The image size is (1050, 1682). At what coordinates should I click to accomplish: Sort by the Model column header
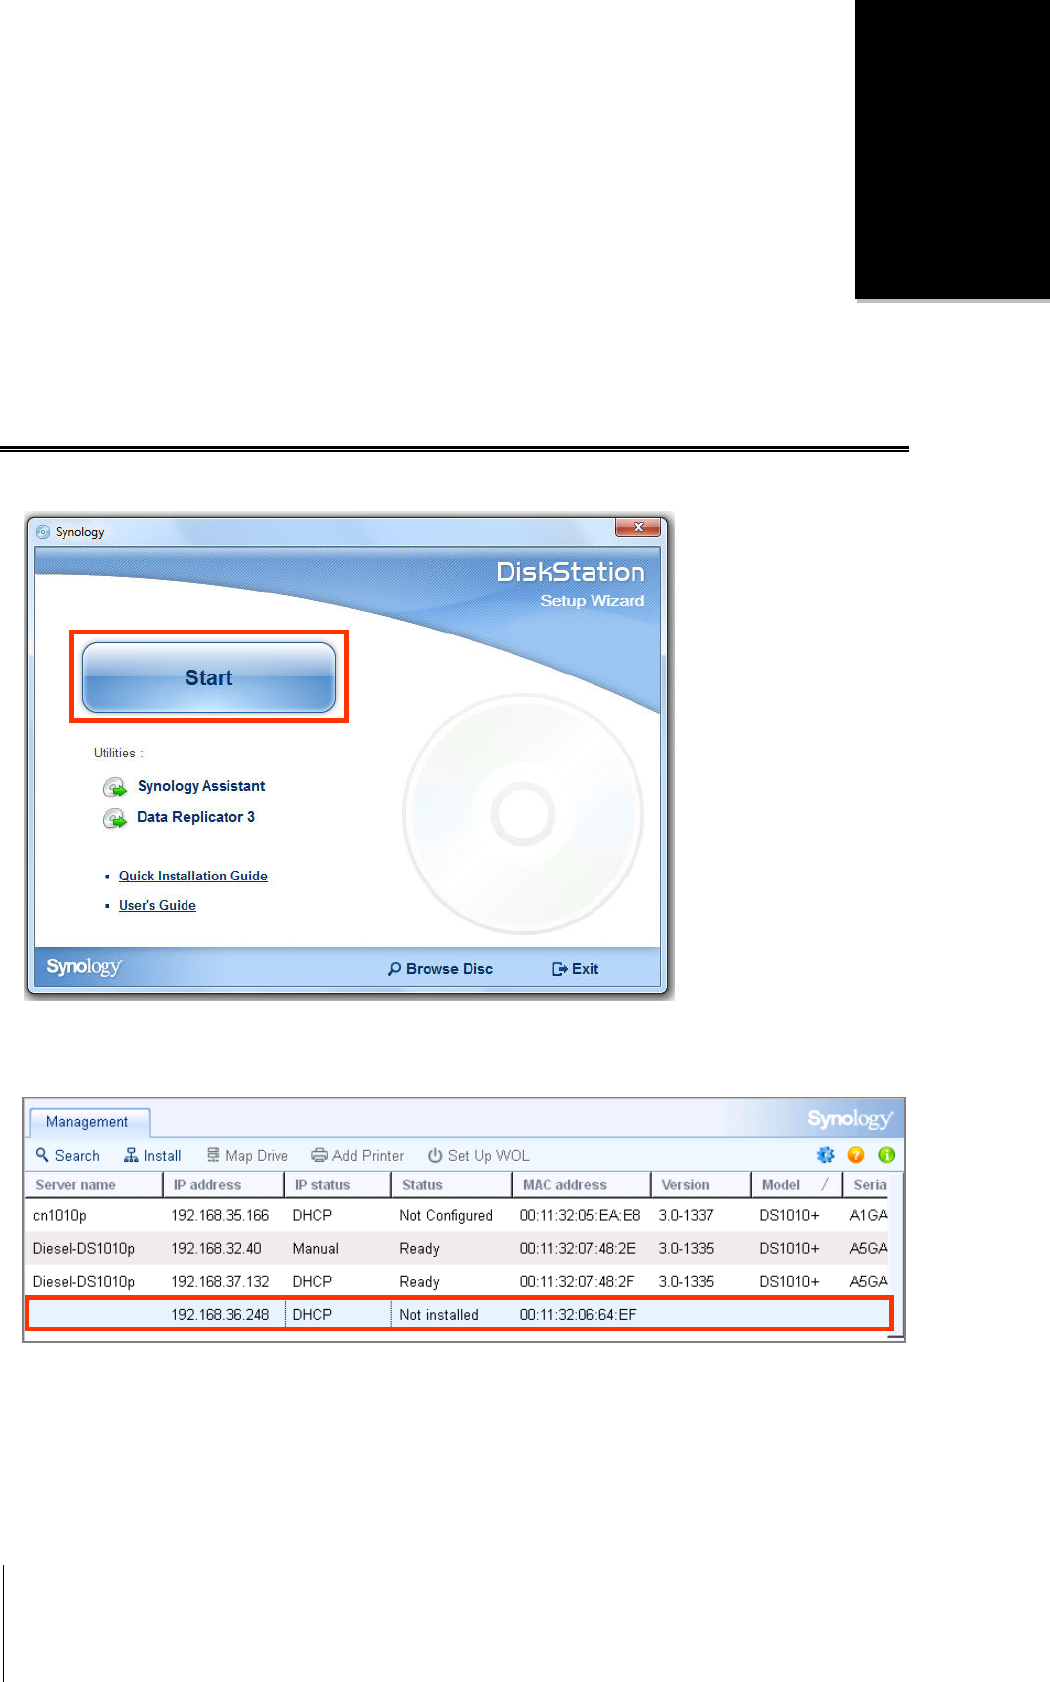click(x=796, y=1185)
